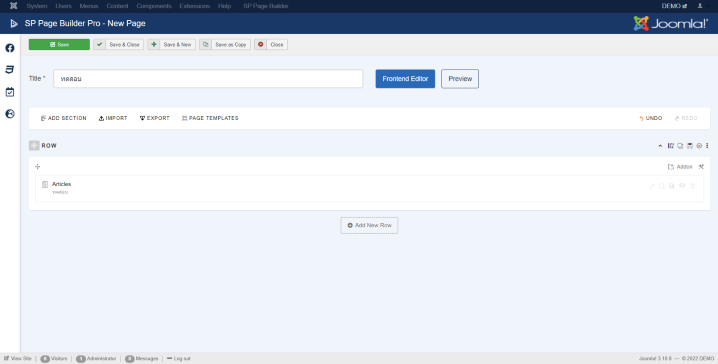
Task: Click Import in builder toolbar
Action: pos(113,118)
